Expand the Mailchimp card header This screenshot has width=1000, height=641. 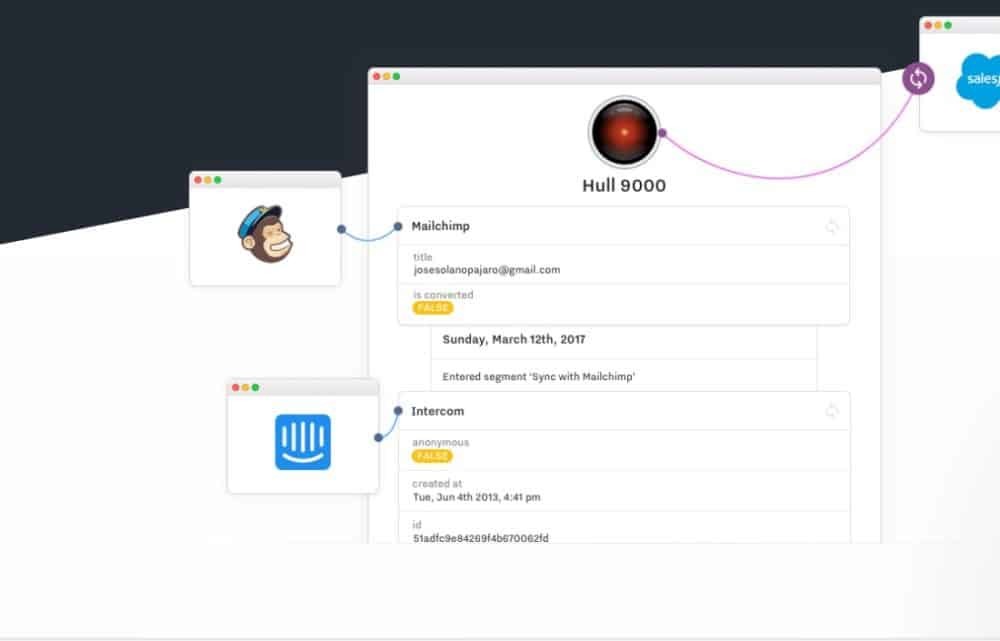coord(441,226)
